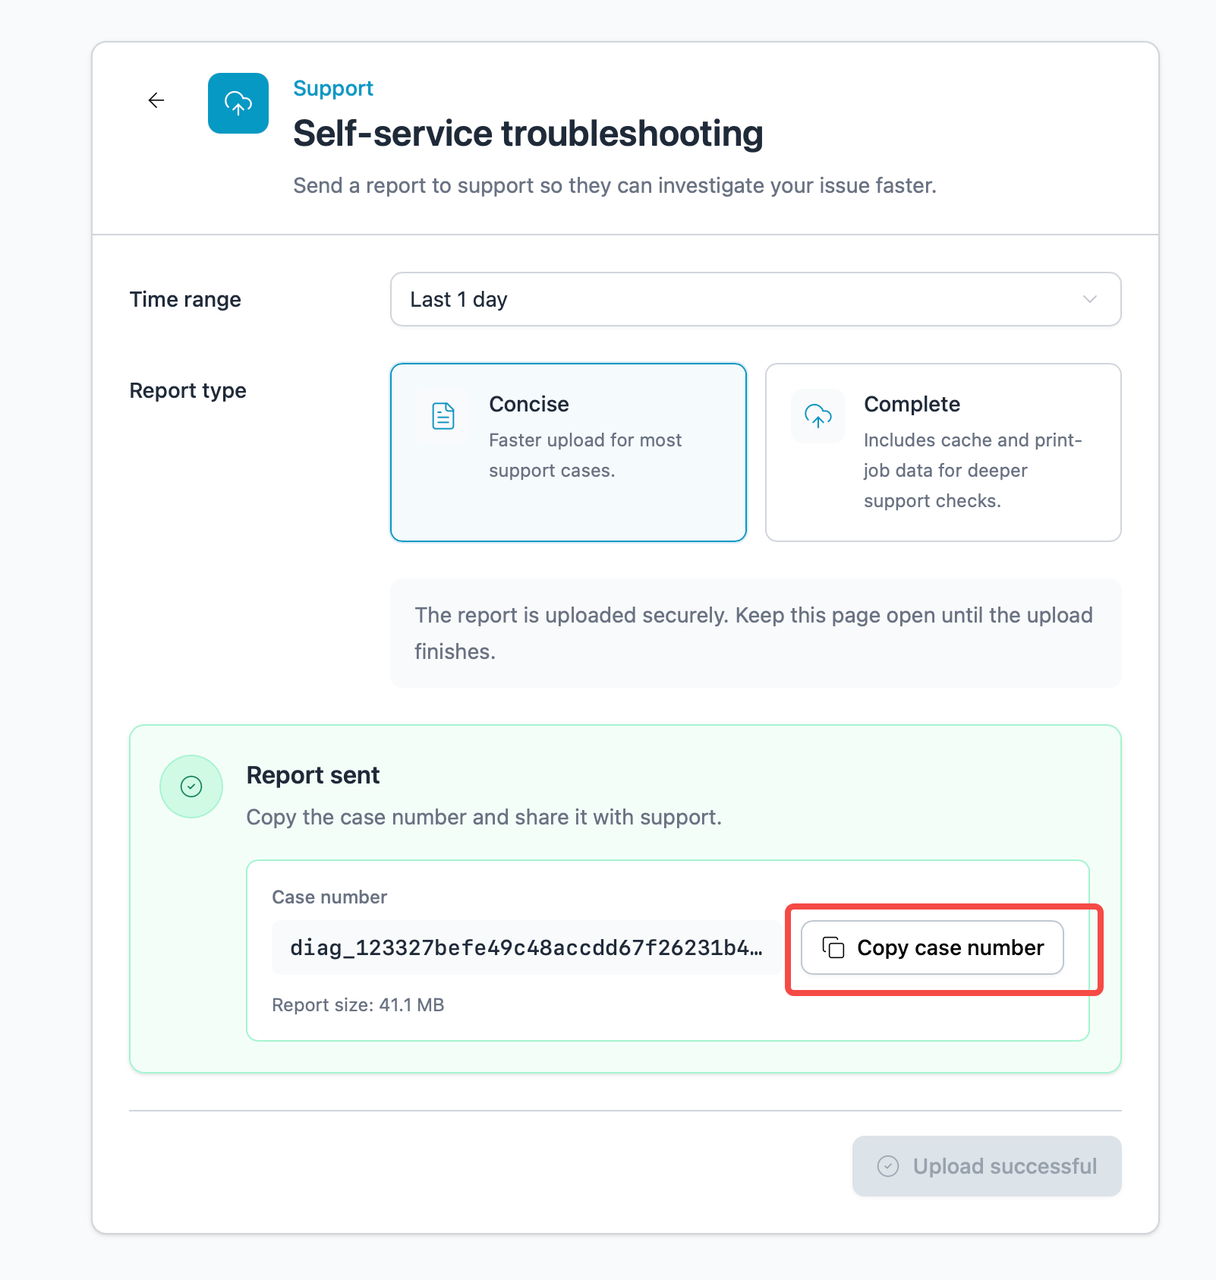Click the Report size 41.1 MB text
This screenshot has width=1216, height=1280.
[x=358, y=1005]
